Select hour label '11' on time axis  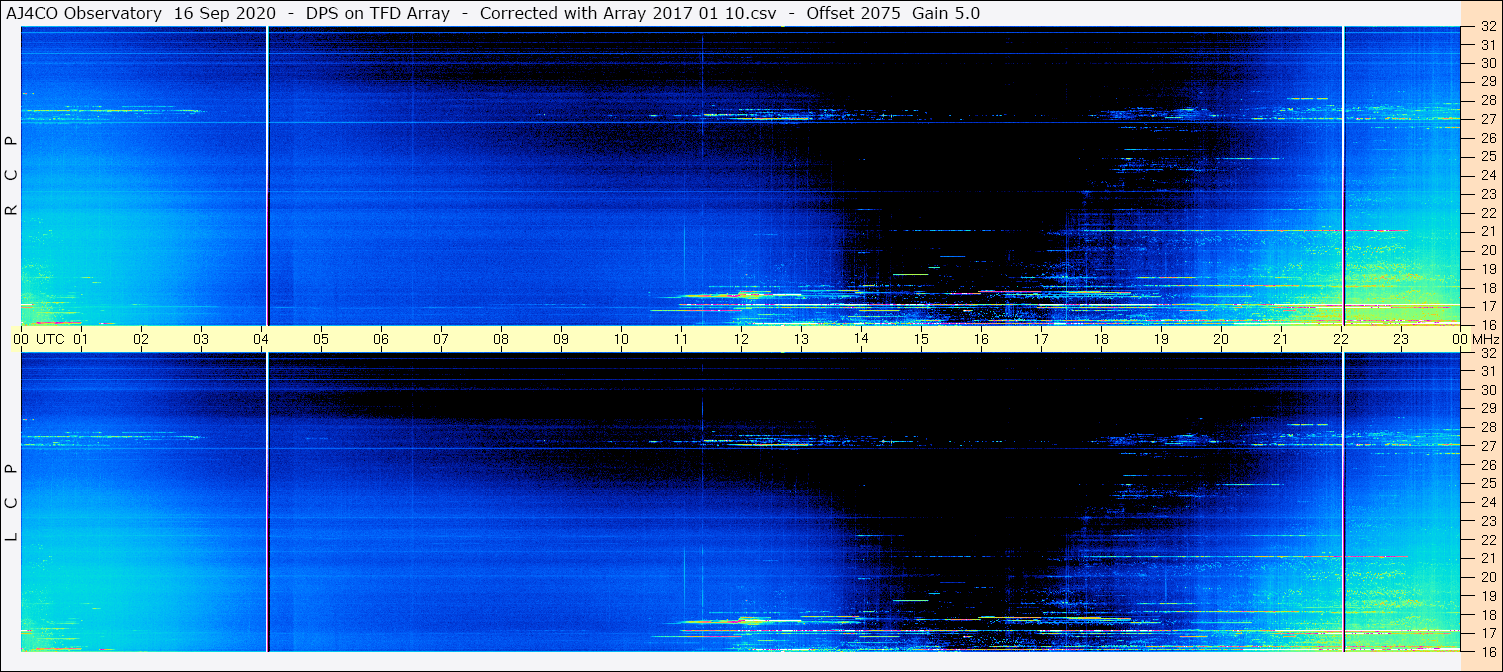(x=681, y=339)
